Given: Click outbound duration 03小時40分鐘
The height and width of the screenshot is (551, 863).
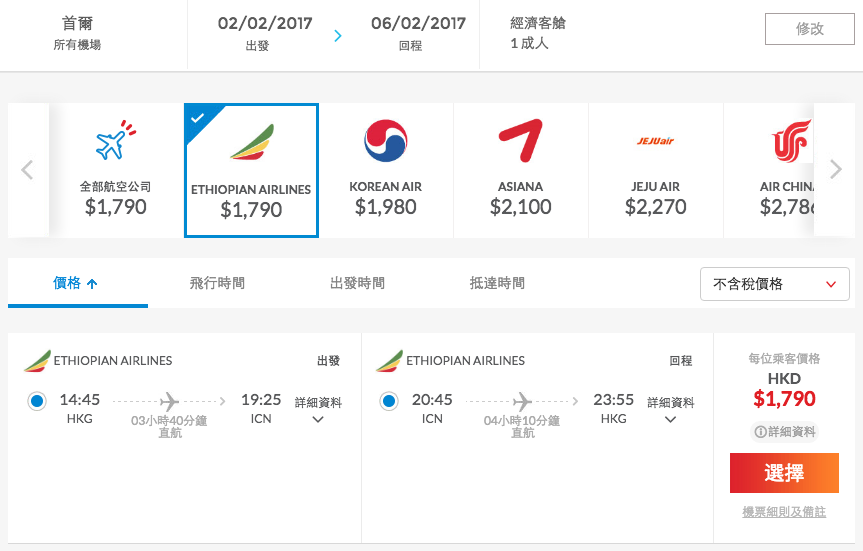Looking at the screenshot, I should tap(169, 421).
